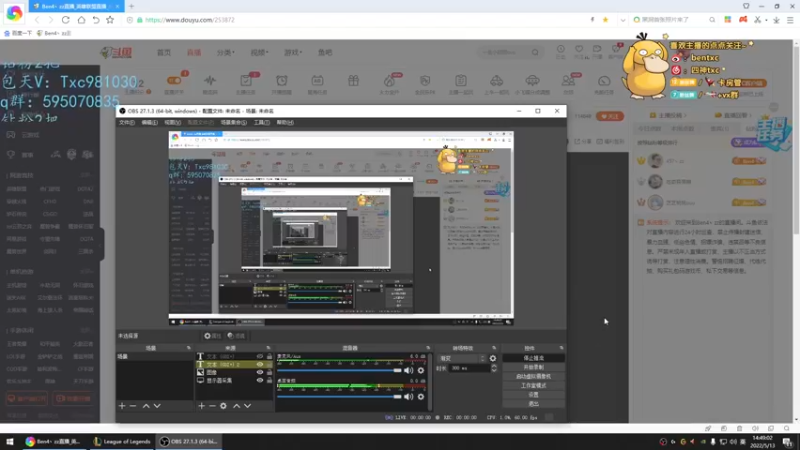Toggle lock on 显示器采集 source

pos(269,380)
